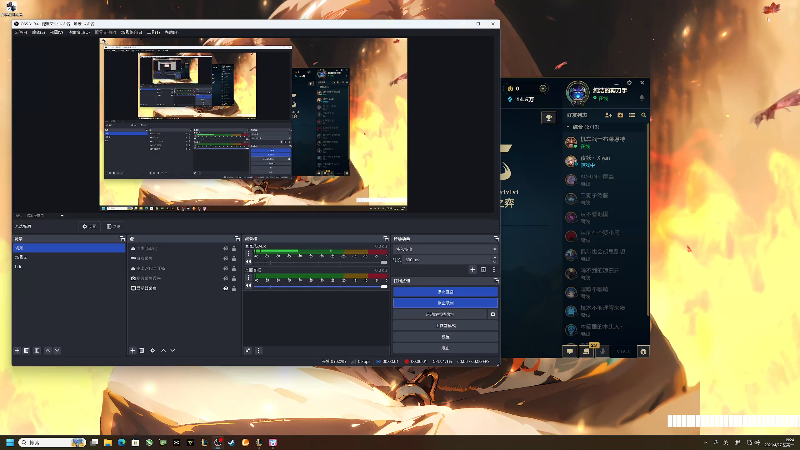Screen dimensions: 800x450
Task: Pop out the Audio Mixer dock with float icon
Action: [x=386, y=239]
